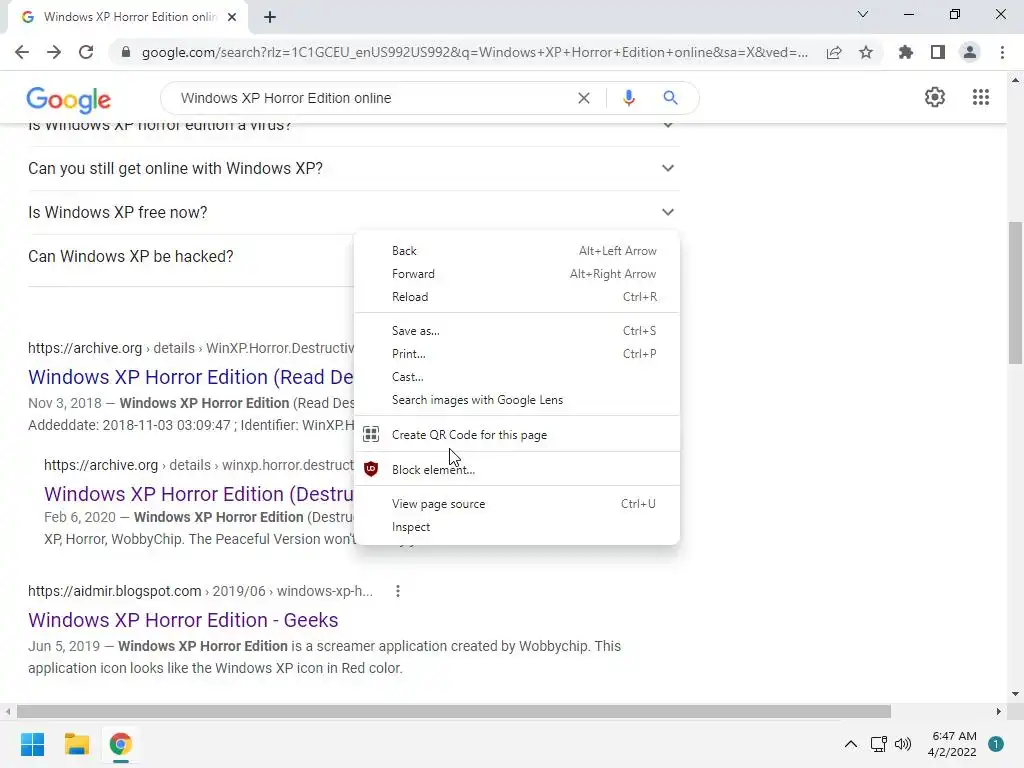Choose Back in the context menu
The height and width of the screenshot is (768, 1024).
(x=517, y=251)
